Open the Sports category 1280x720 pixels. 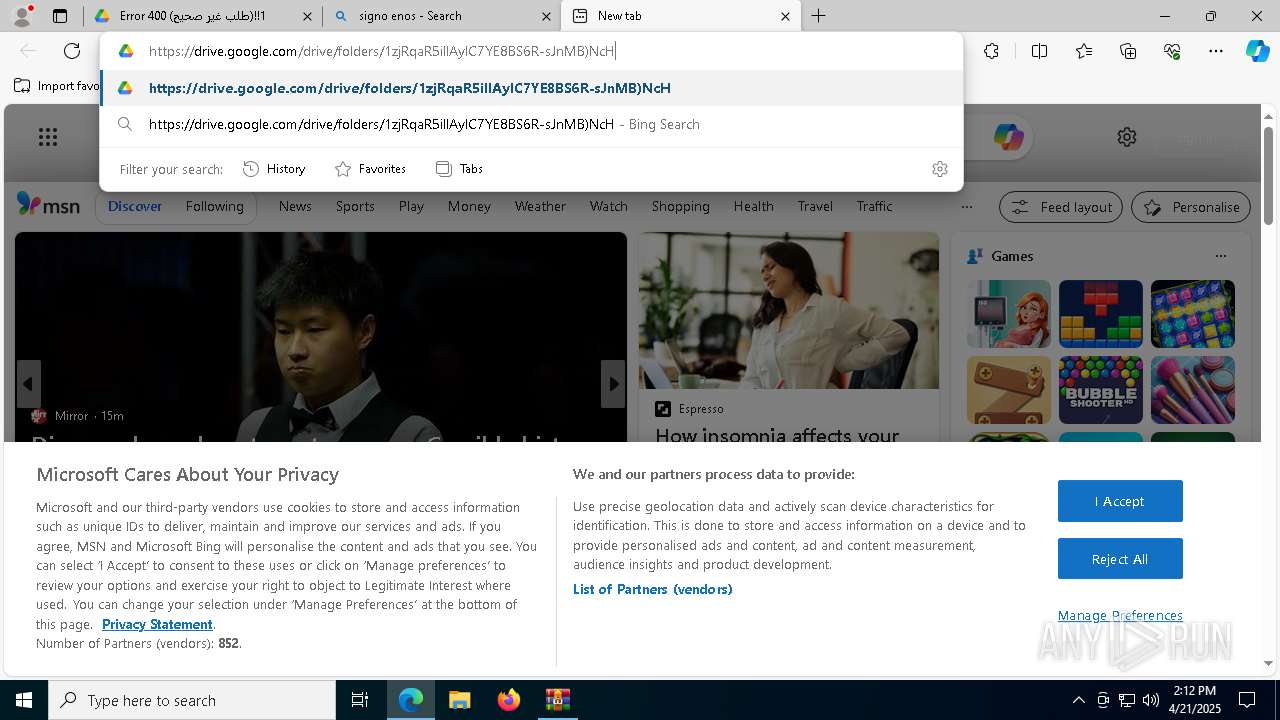click(x=355, y=206)
